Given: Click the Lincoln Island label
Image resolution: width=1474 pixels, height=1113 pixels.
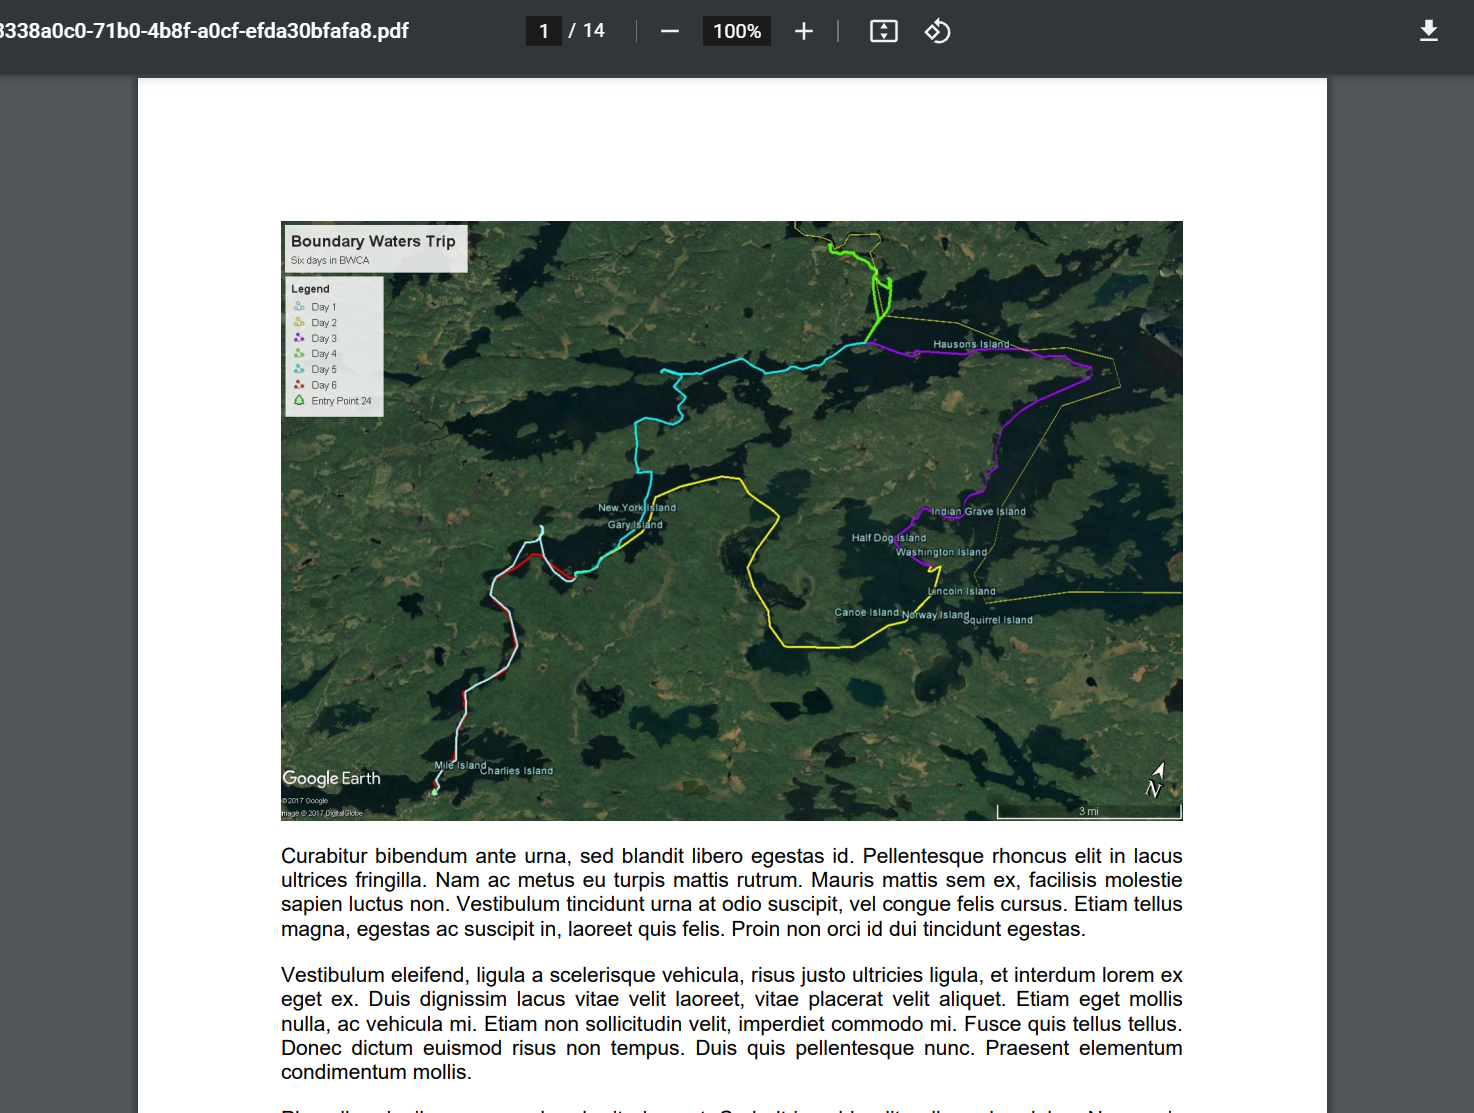Looking at the screenshot, I should pyautogui.click(x=962, y=591).
